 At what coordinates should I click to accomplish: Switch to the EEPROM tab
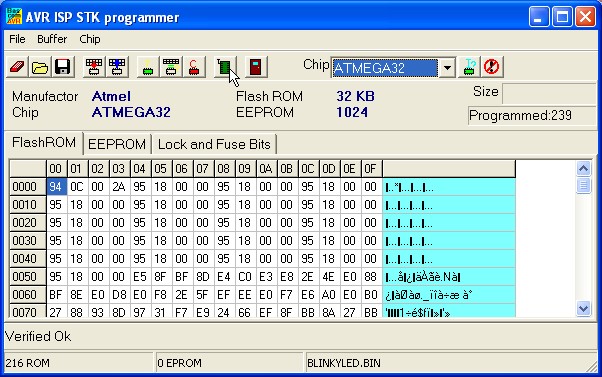click(117, 144)
